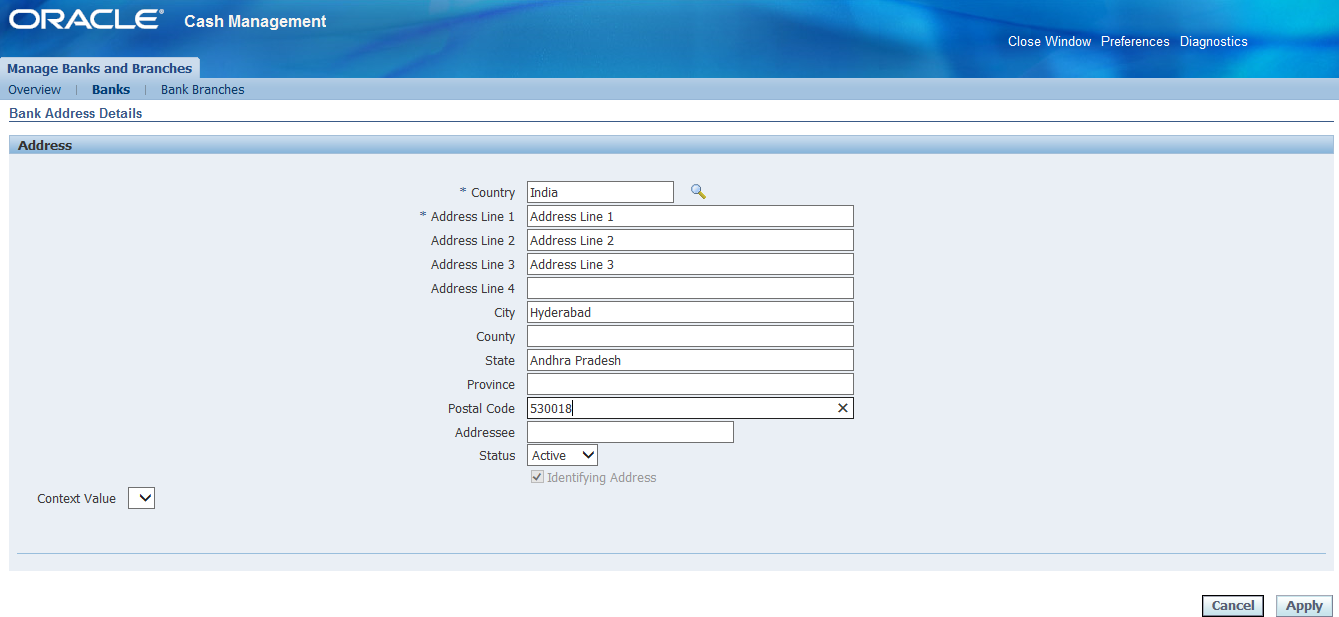
Task: Click the Country search magnifier icon
Action: coord(698,192)
